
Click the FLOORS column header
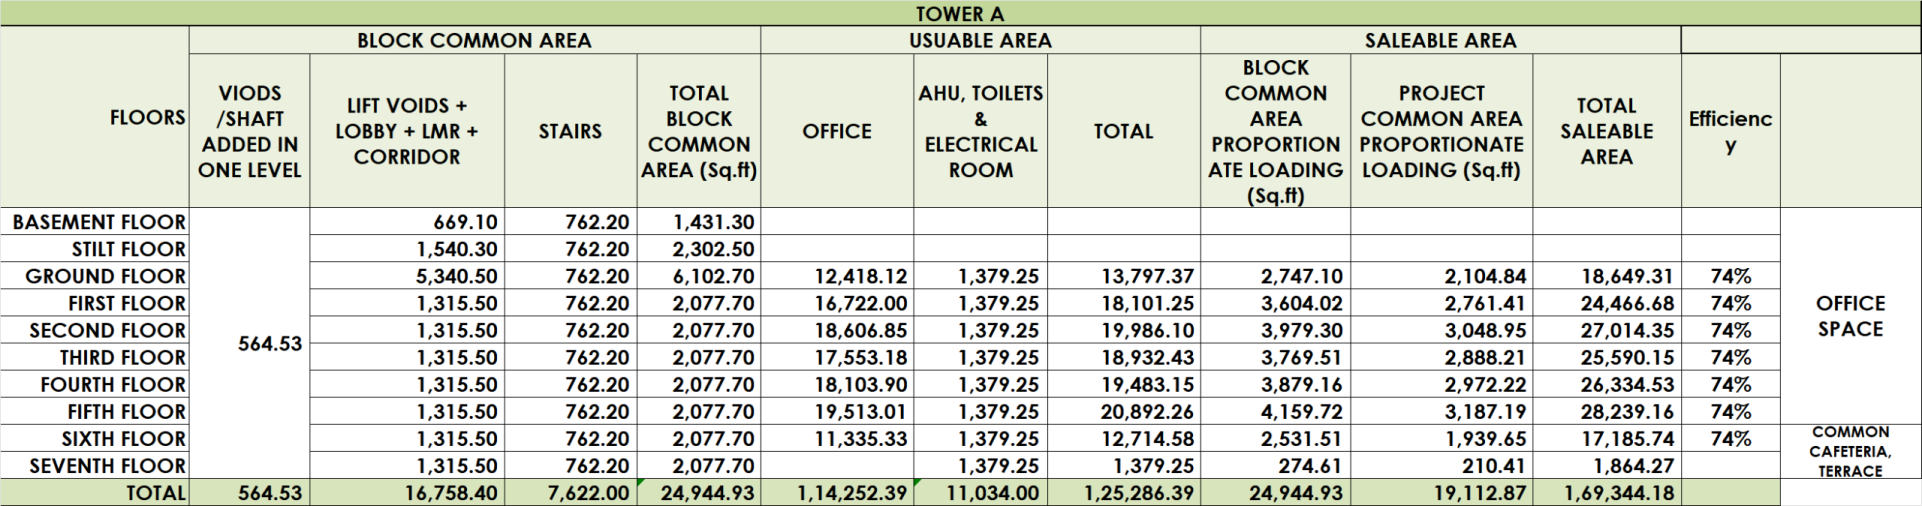pyautogui.click(x=147, y=118)
